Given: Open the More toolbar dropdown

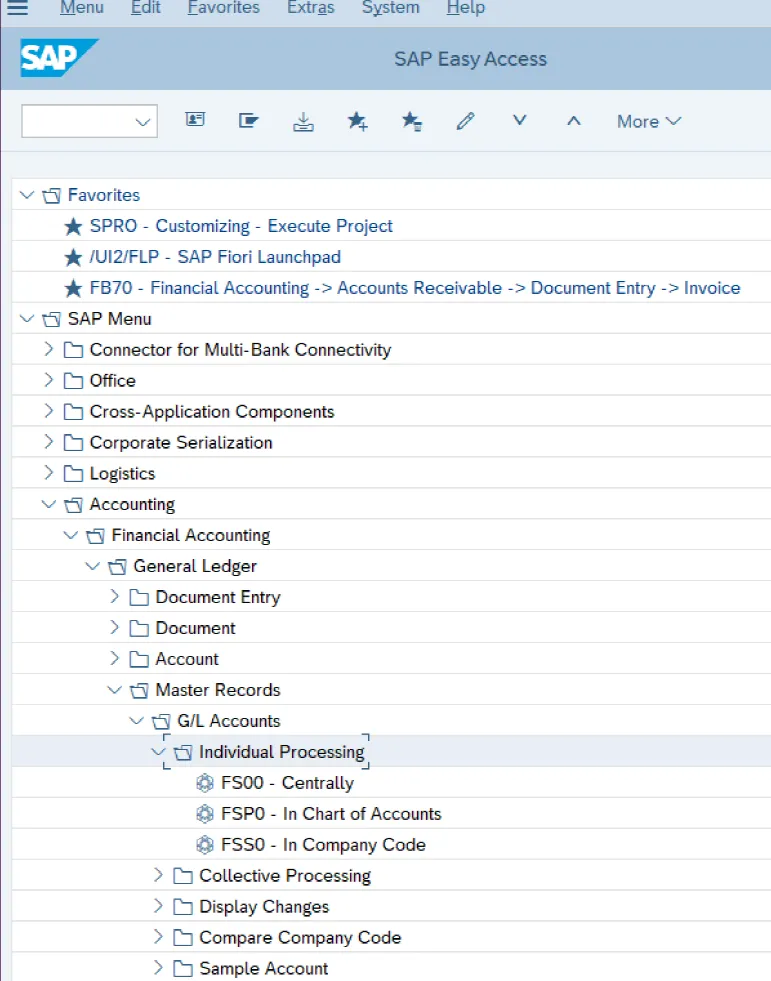Looking at the screenshot, I should [x=648, y=121].
